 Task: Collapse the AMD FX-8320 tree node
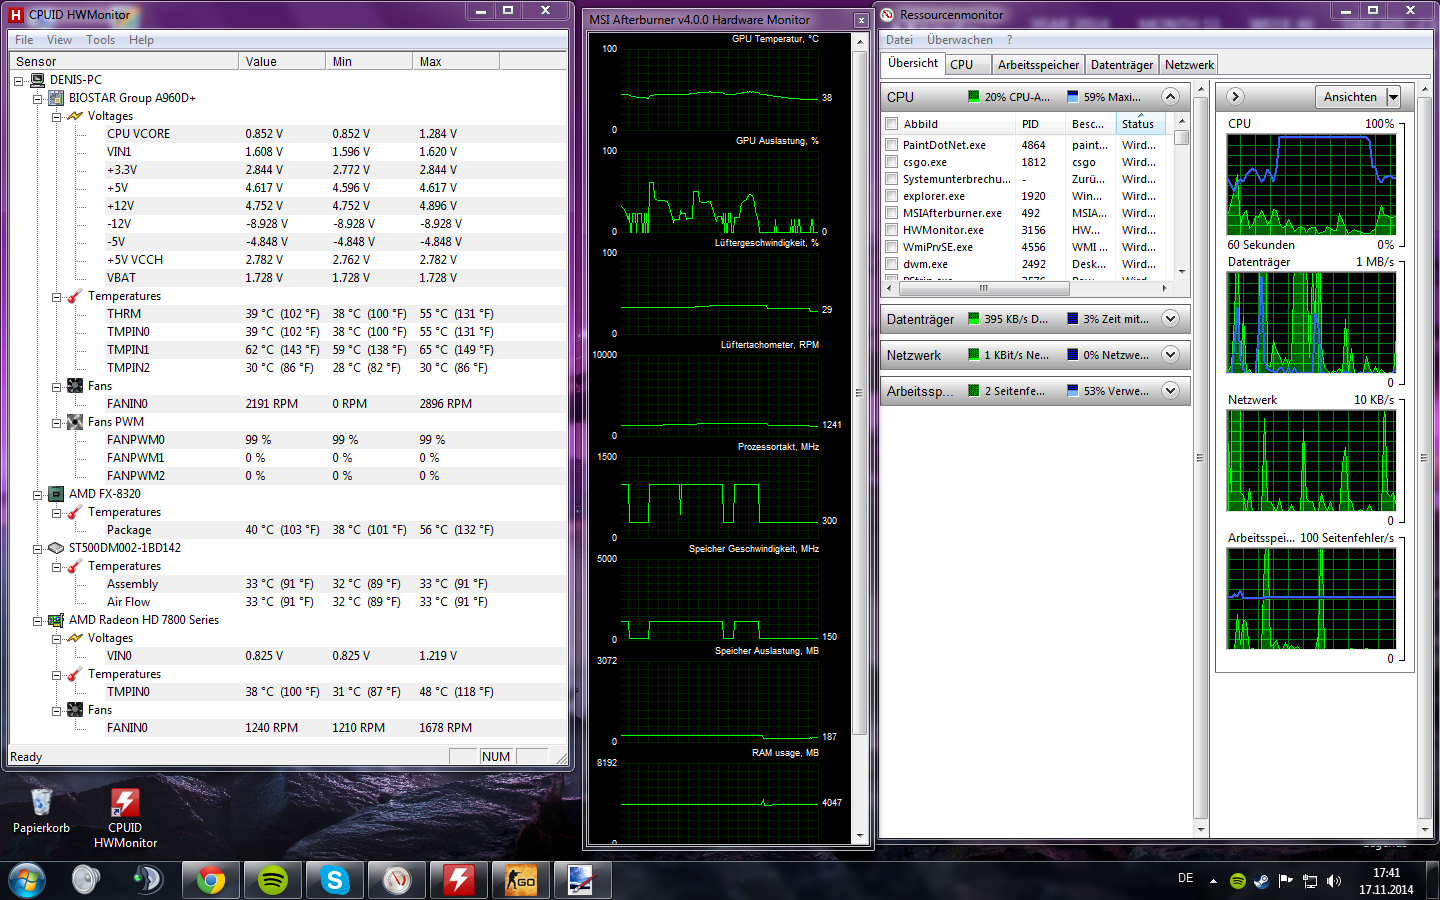coord(38,495)
